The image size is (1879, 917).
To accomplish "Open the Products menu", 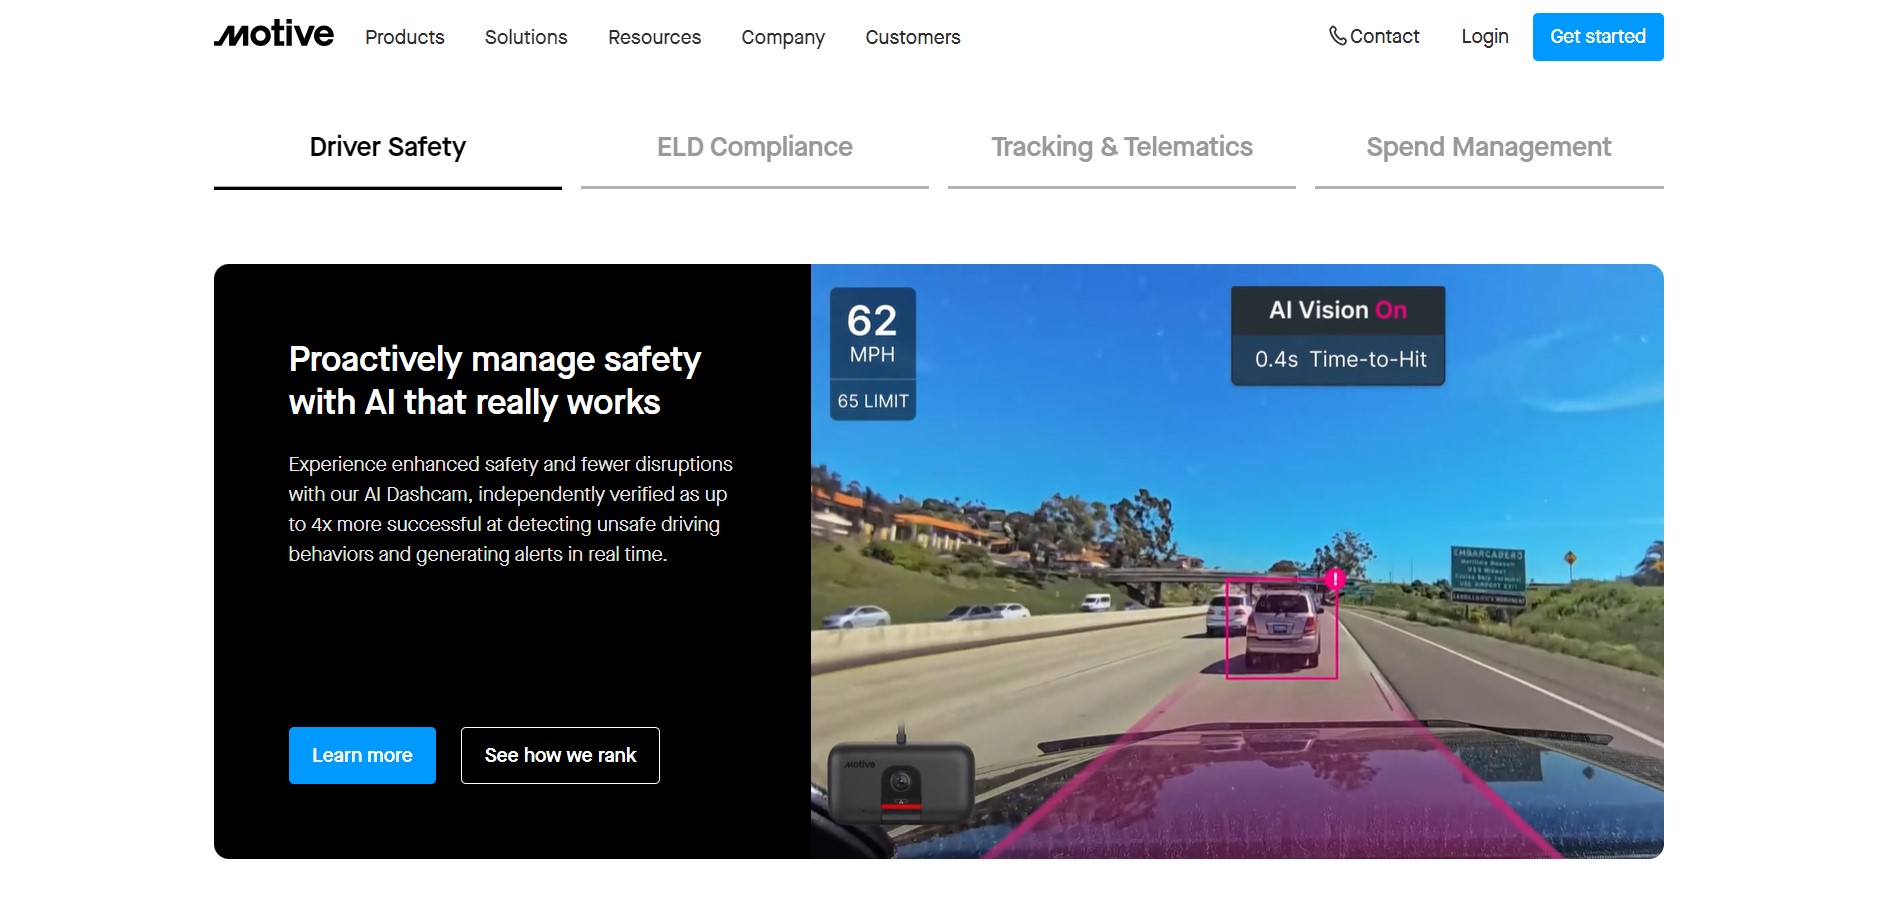I will pos(404,37).
